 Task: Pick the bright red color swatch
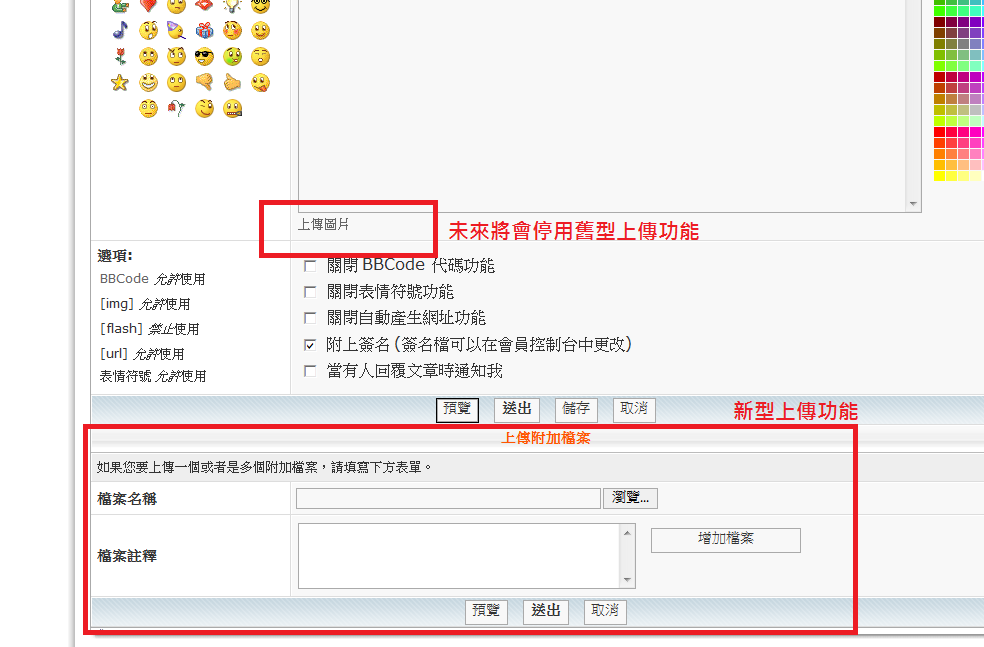(939, 132)
